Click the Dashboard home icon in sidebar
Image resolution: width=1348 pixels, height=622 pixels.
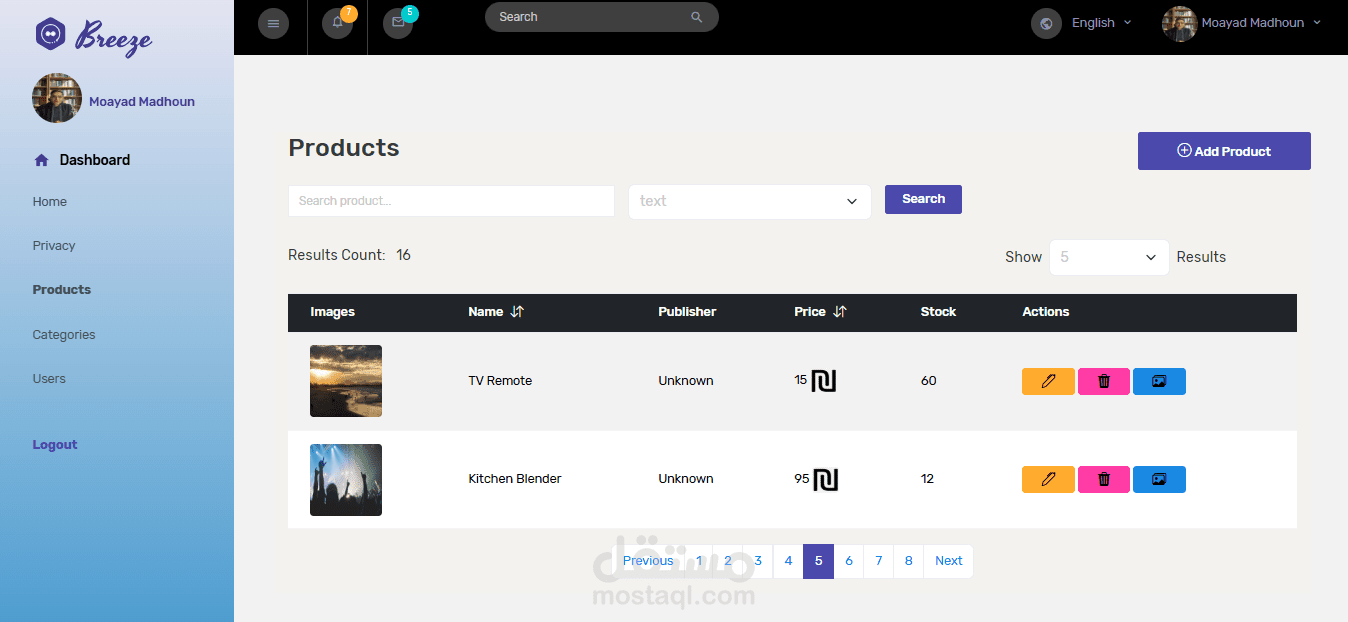pos(41,160)
